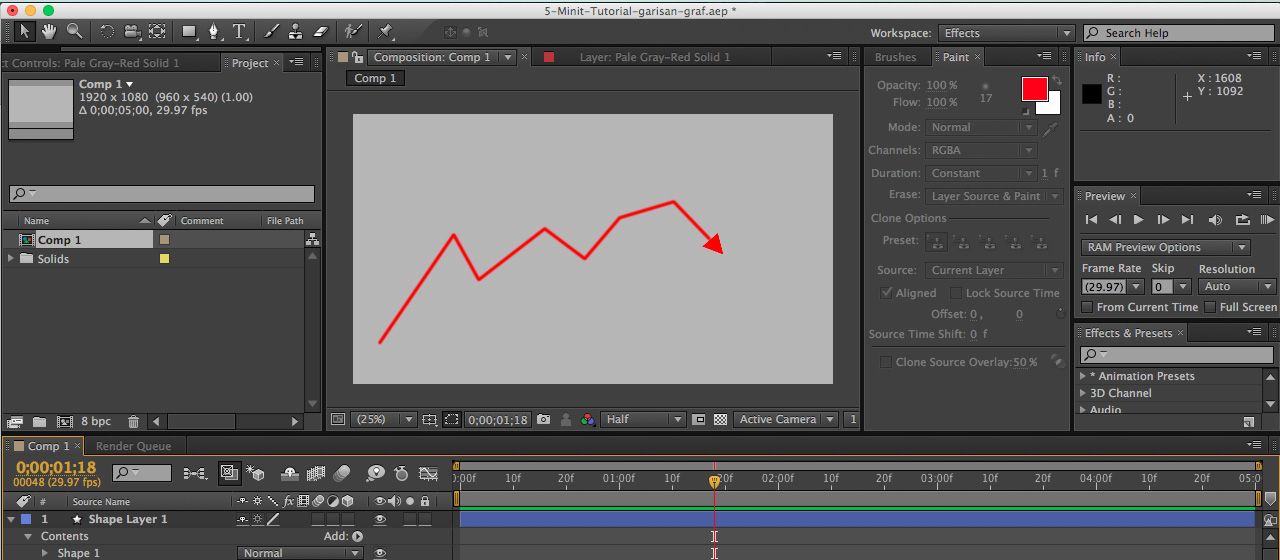Select the Rotation tool
Viewport: 1280px width, 560px height.
[x=107, y=32]
